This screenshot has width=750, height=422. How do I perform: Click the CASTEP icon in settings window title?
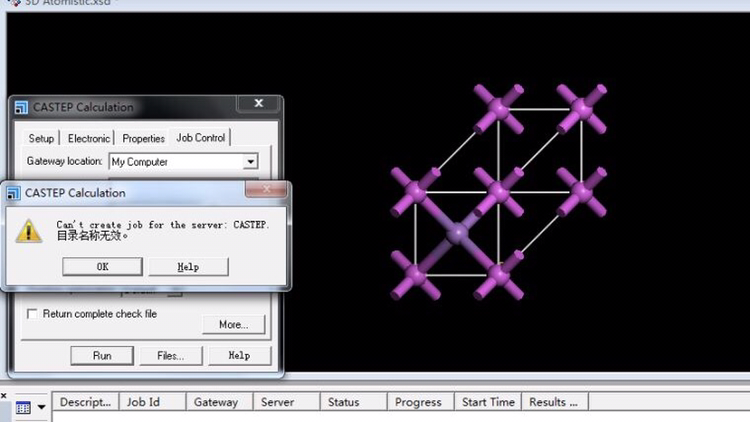[x=21, y=107]
